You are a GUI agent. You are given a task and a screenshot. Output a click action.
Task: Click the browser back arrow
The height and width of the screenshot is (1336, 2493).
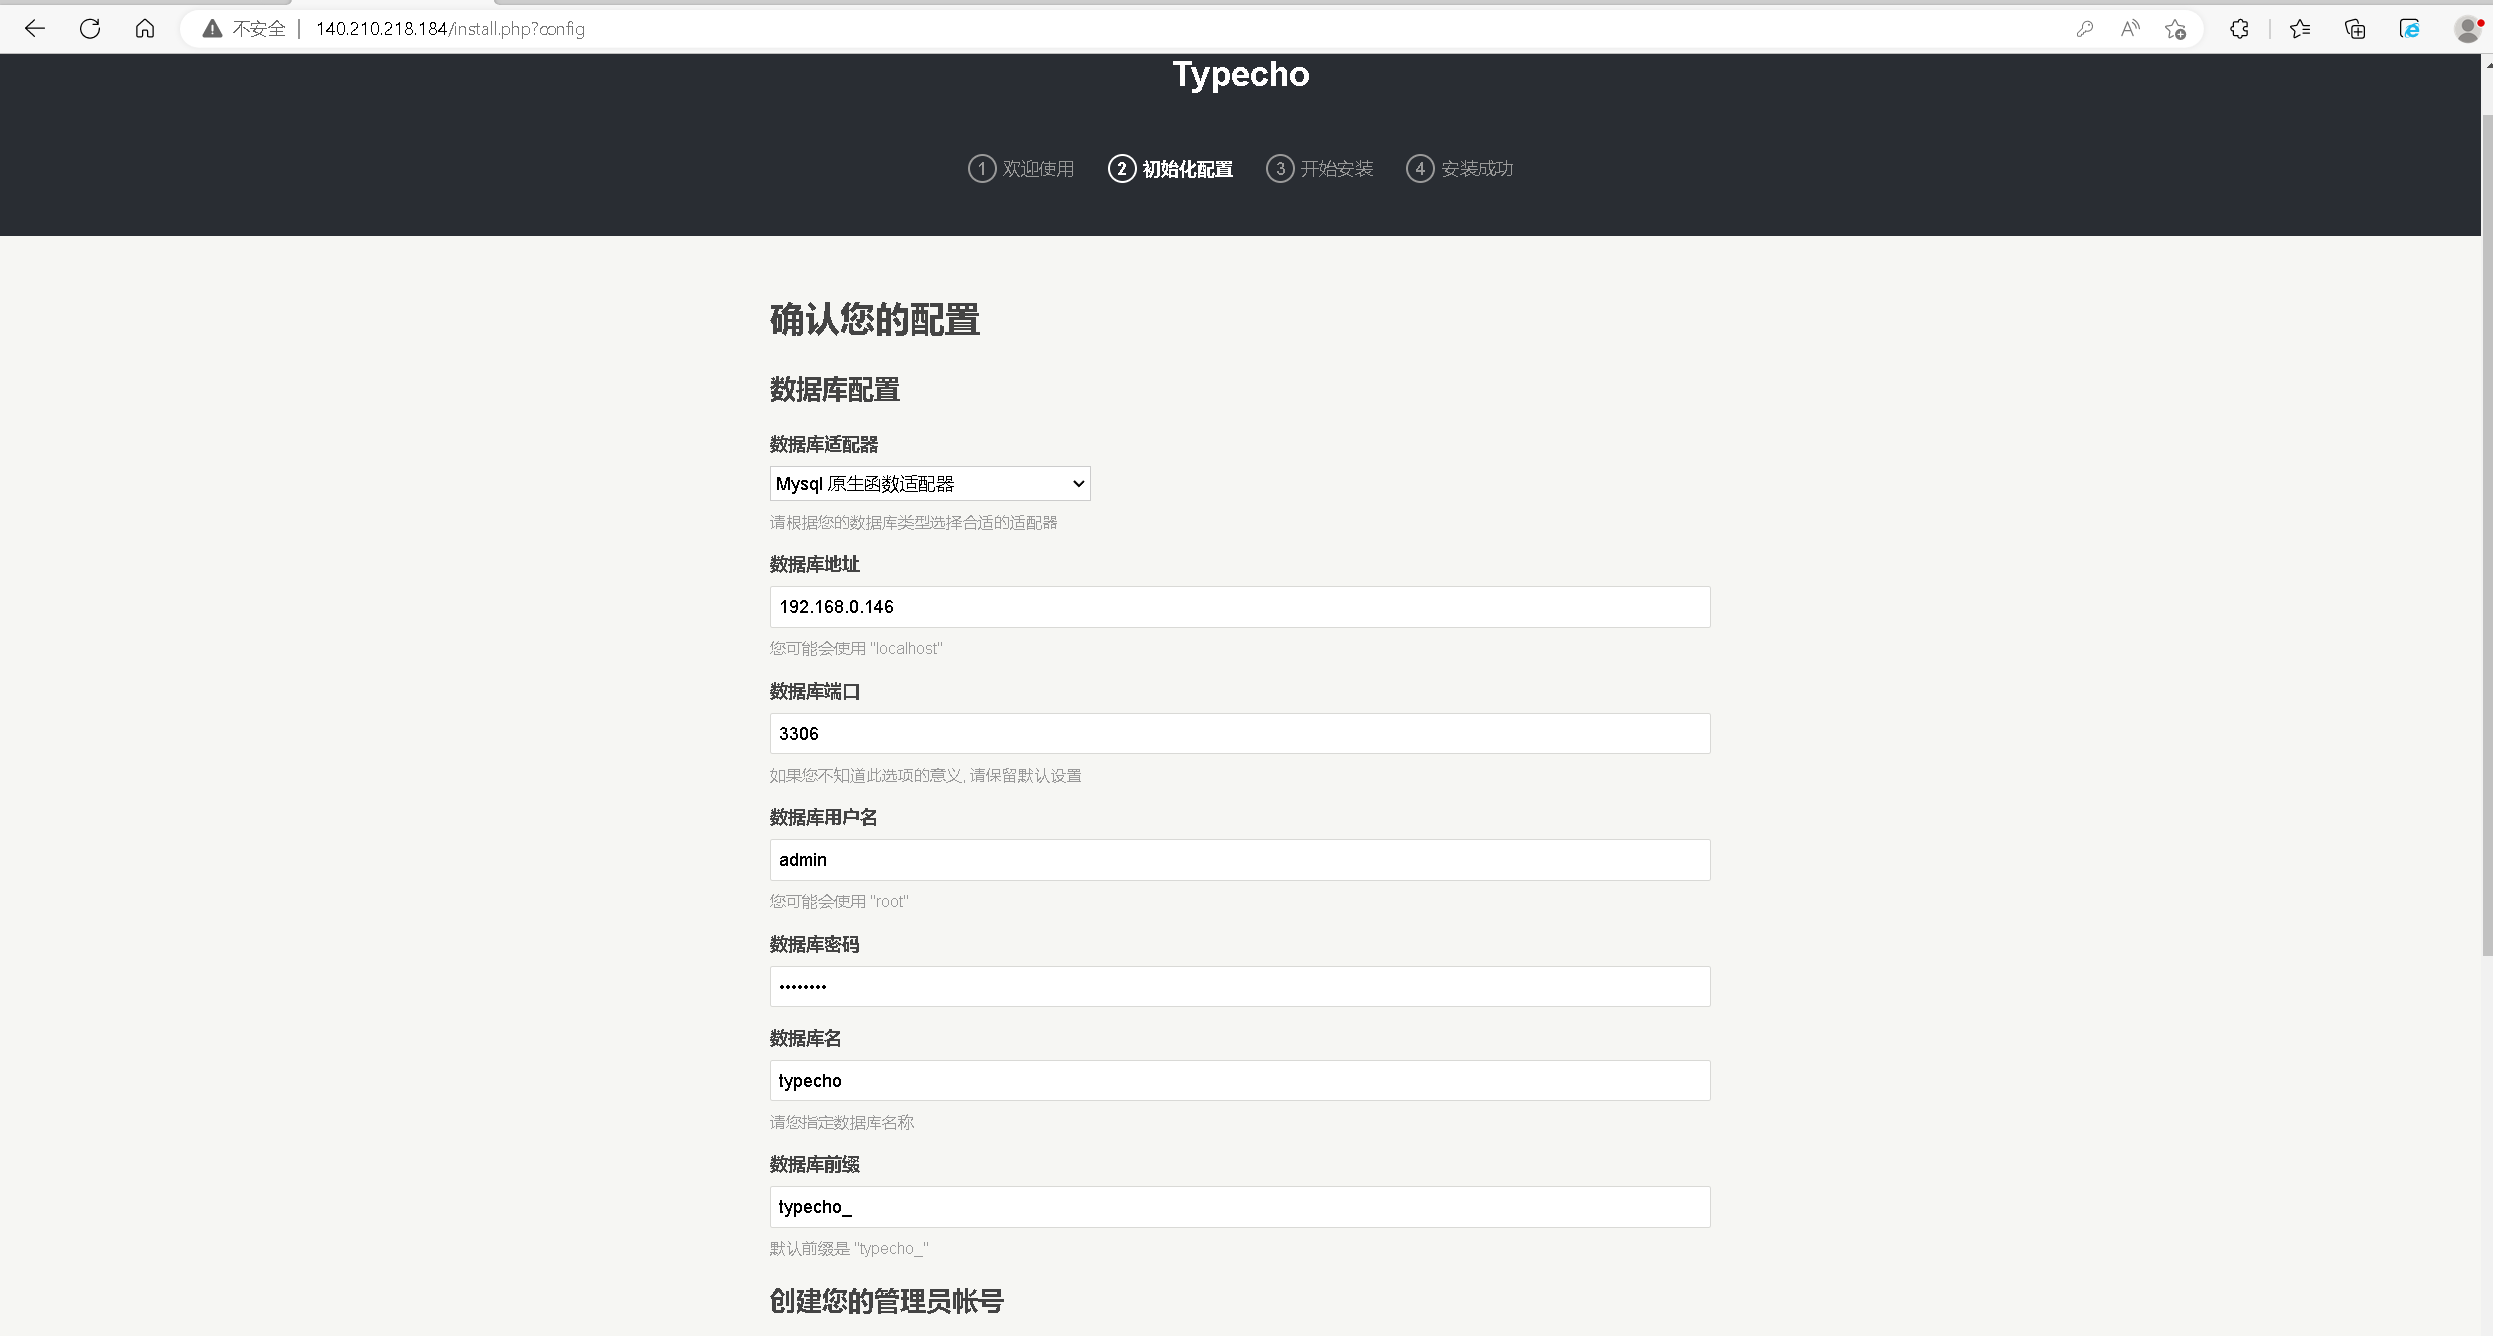35,29
